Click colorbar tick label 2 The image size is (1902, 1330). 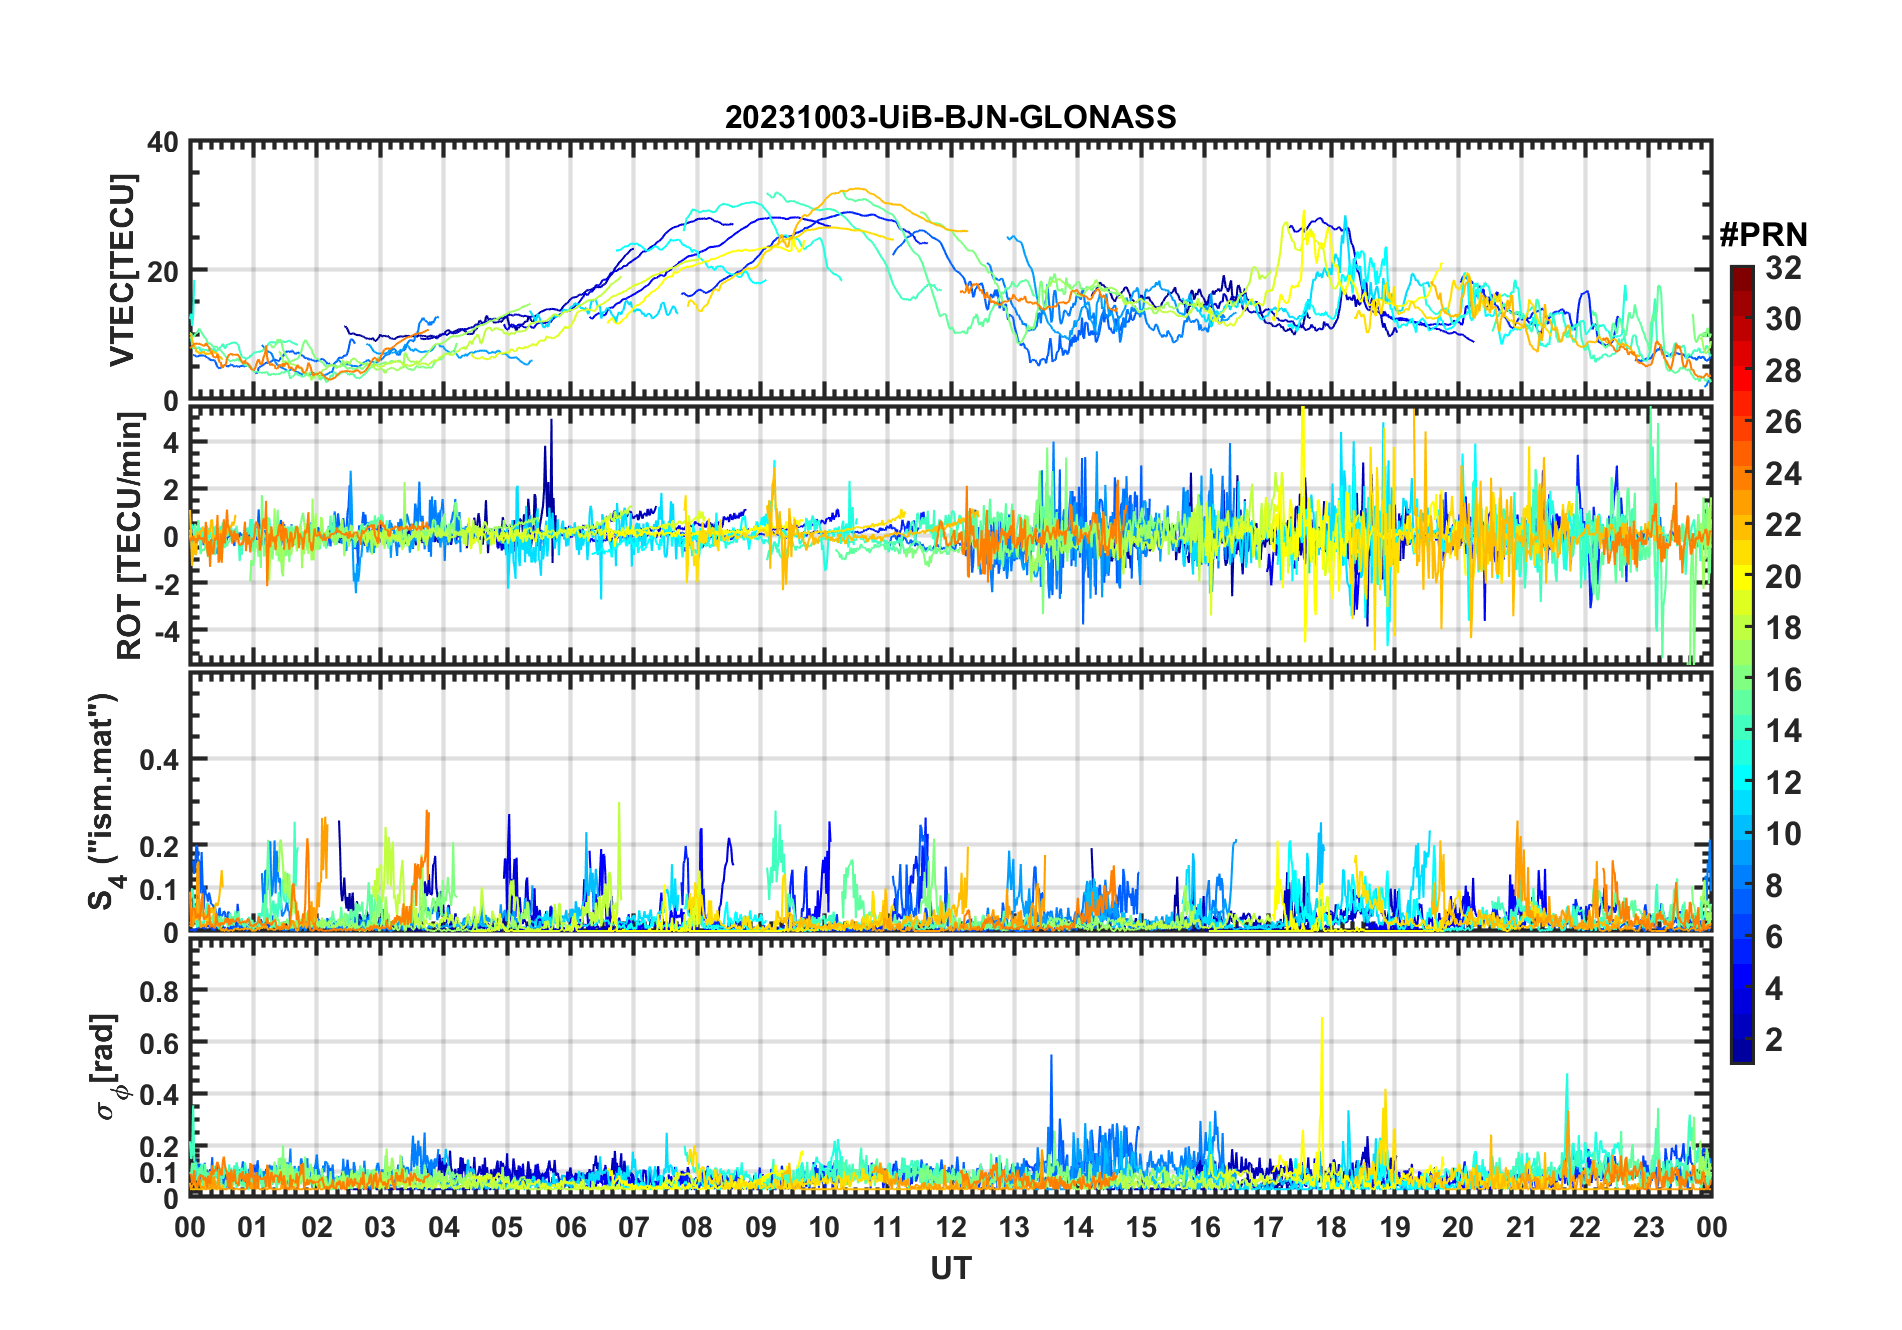tap(1774, 1040)
